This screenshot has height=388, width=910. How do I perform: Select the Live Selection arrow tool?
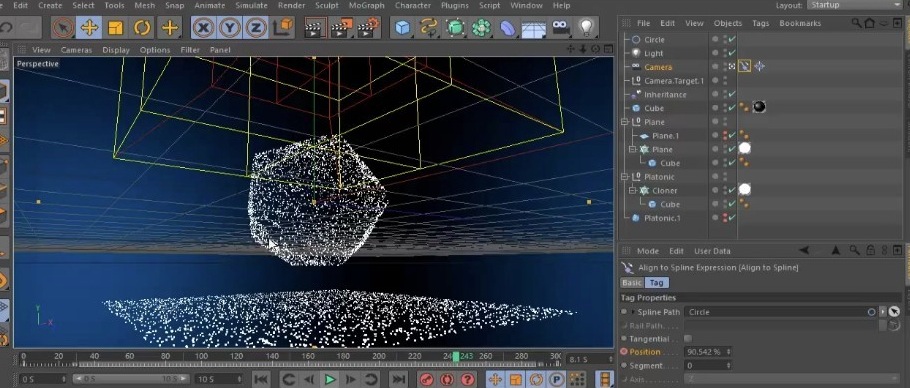pyautogui.click(x=63, y=27)
